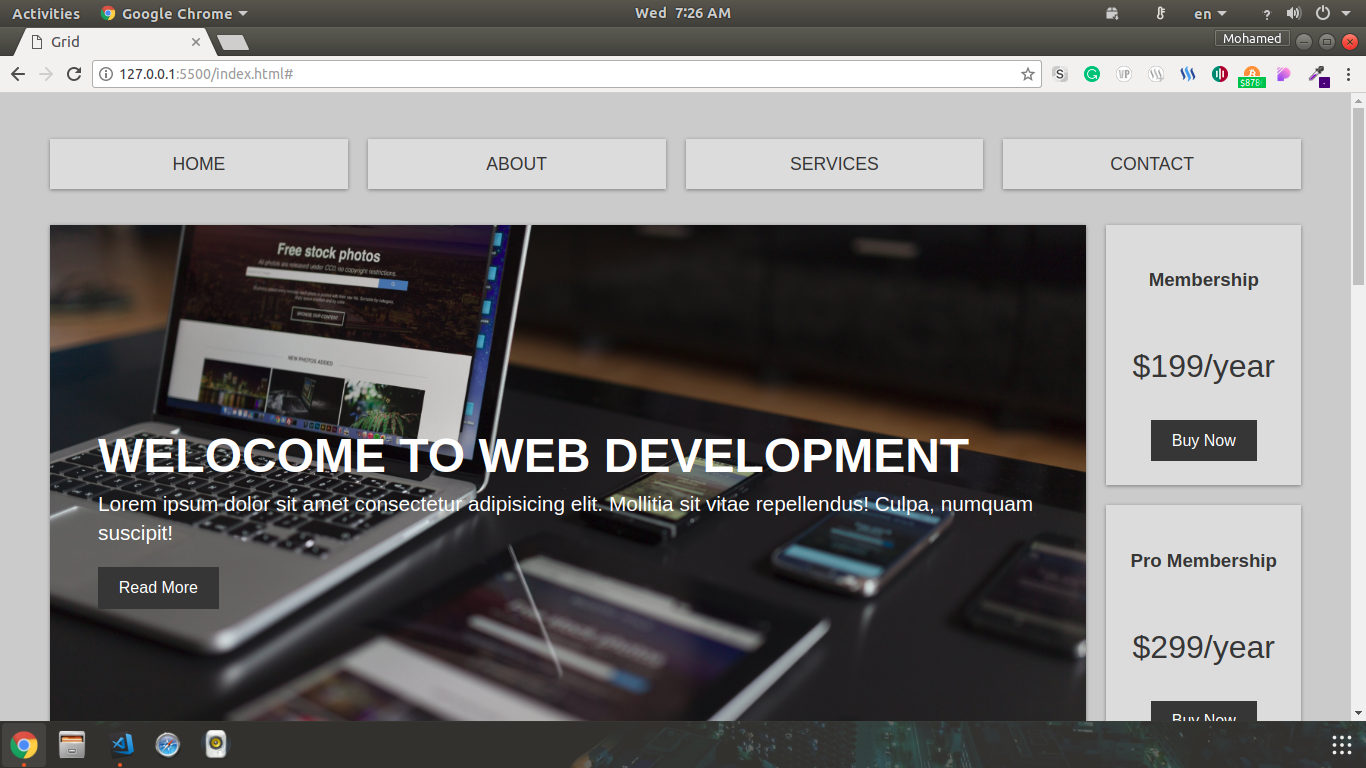Viewport: 1366px width, 768px height.
Task: Click Activities in the top bar
Action: coord(46,13)
